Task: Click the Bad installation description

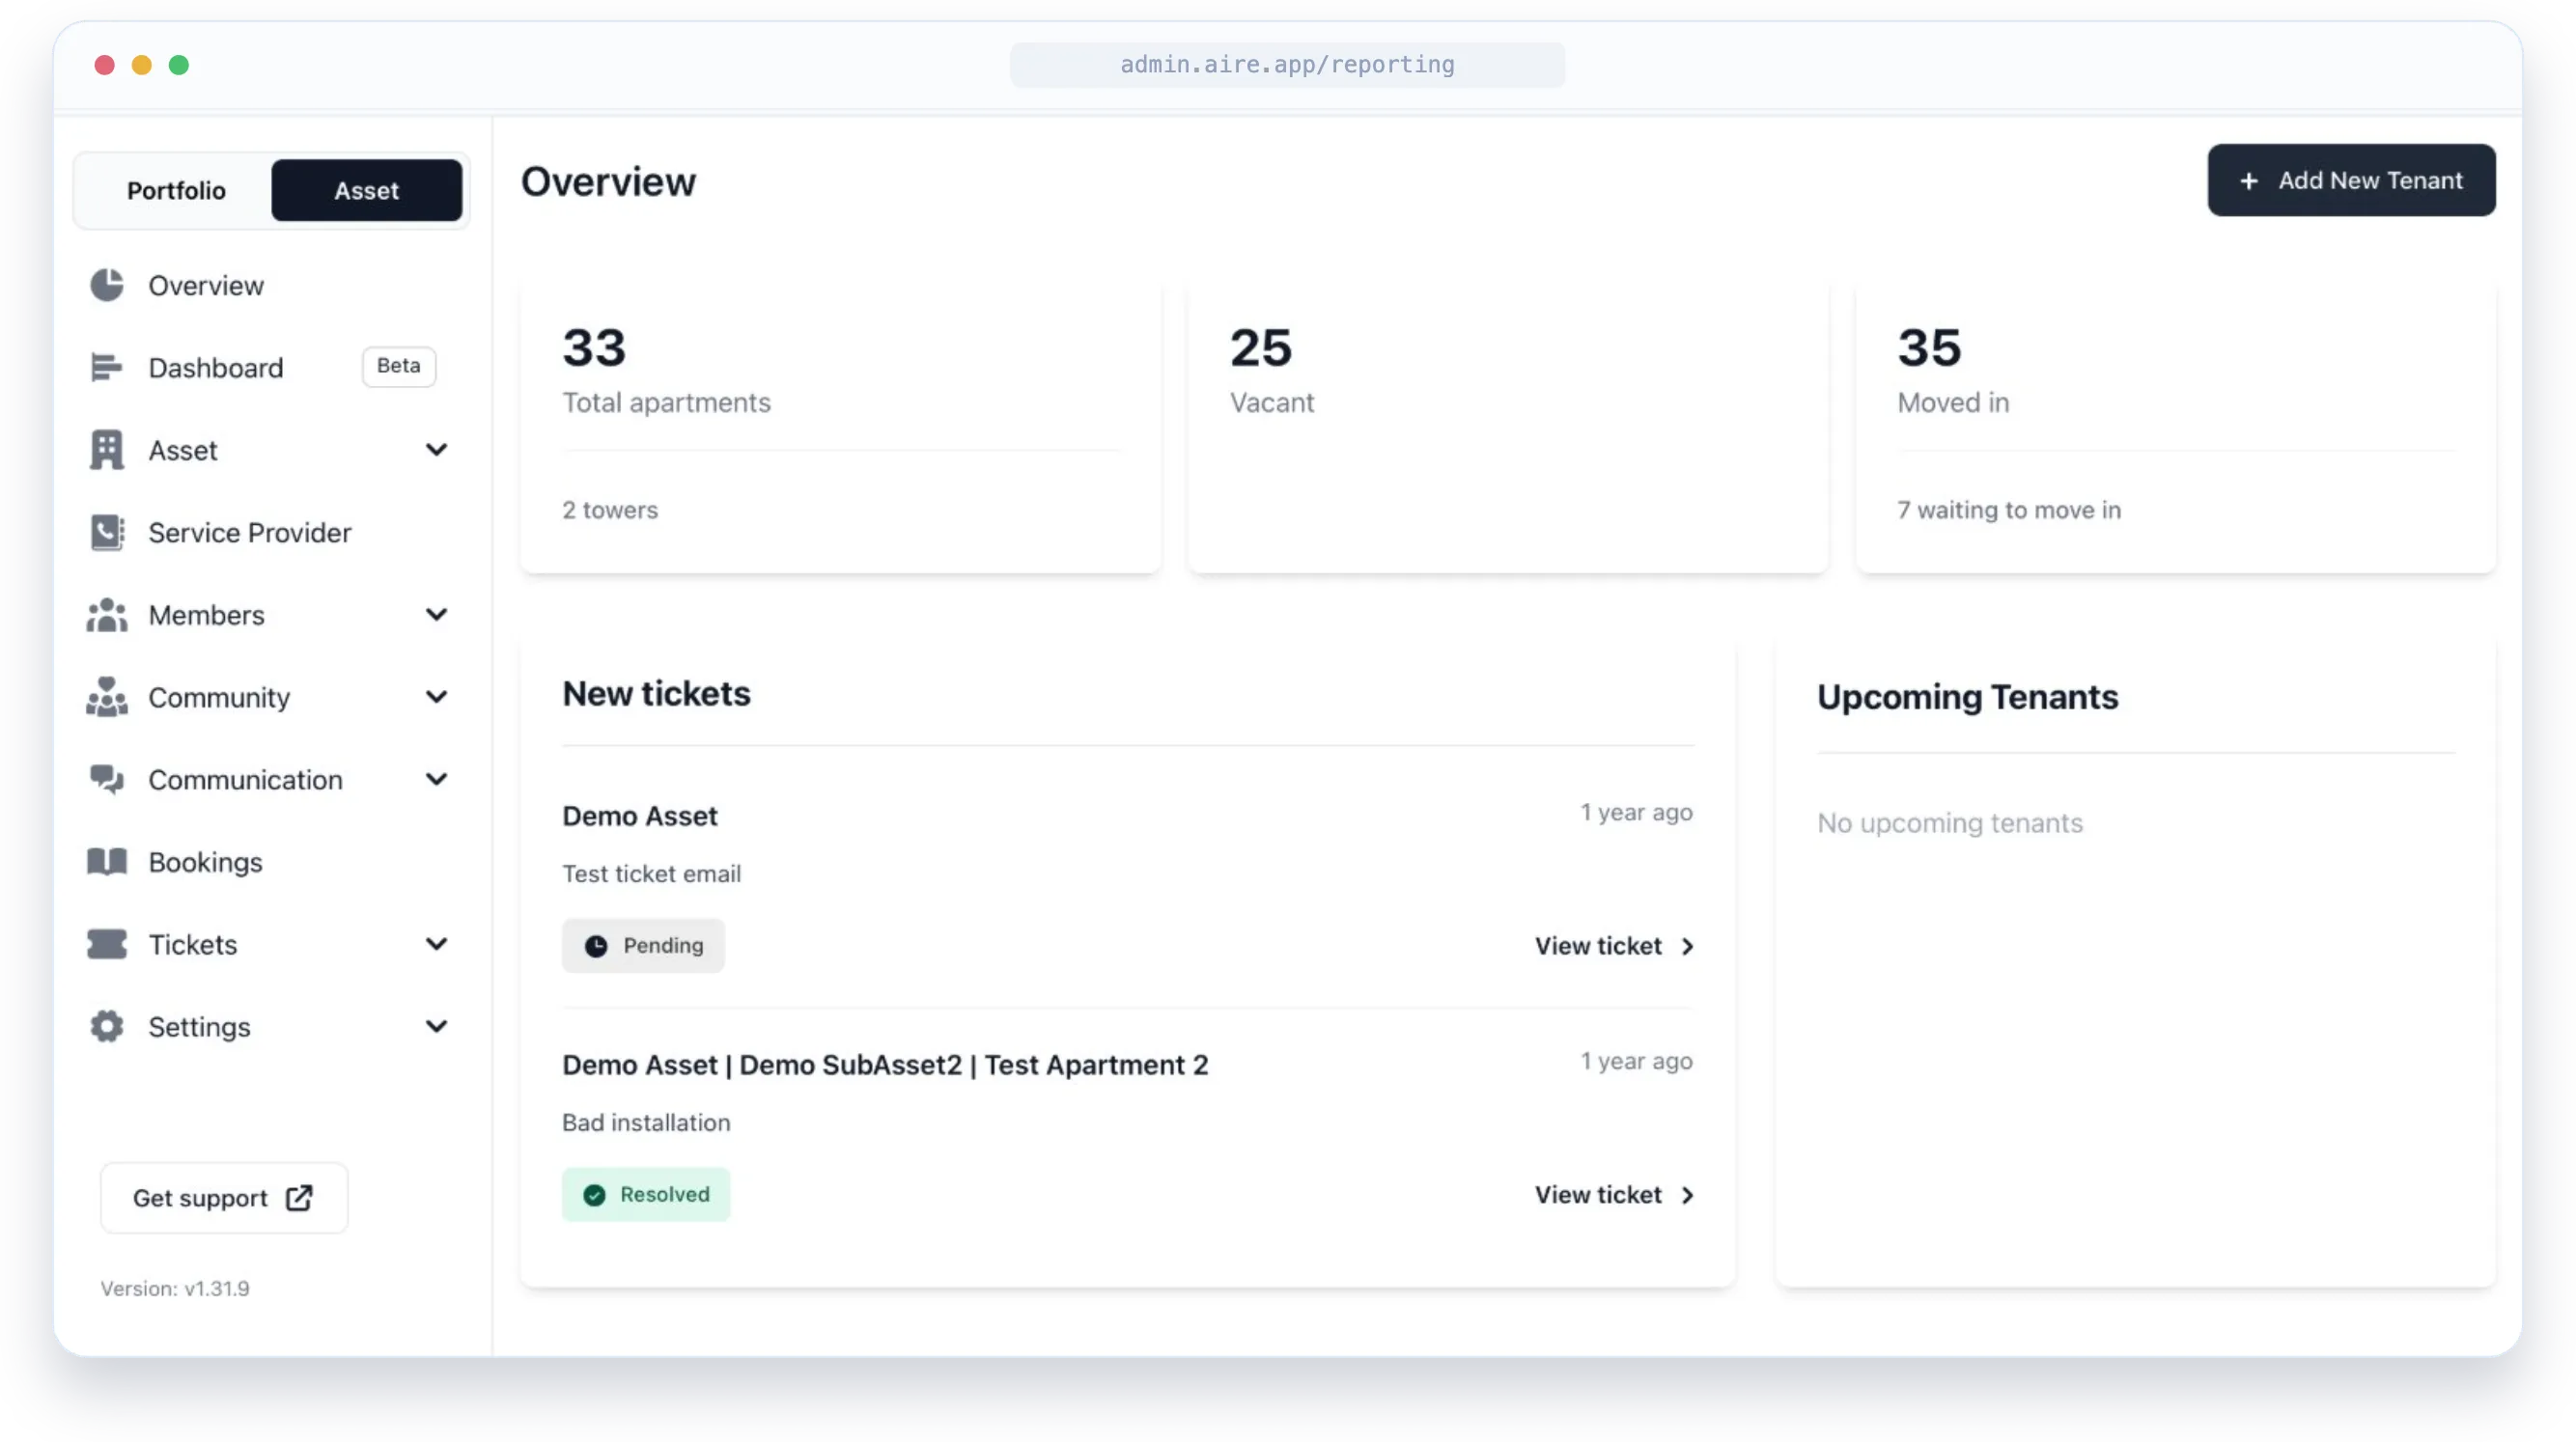Action: [646, 1123]
